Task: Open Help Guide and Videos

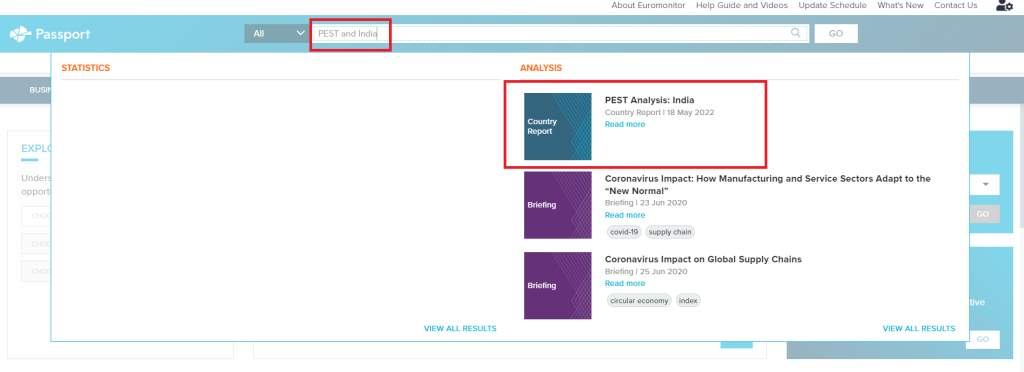Action: [742, 5]
